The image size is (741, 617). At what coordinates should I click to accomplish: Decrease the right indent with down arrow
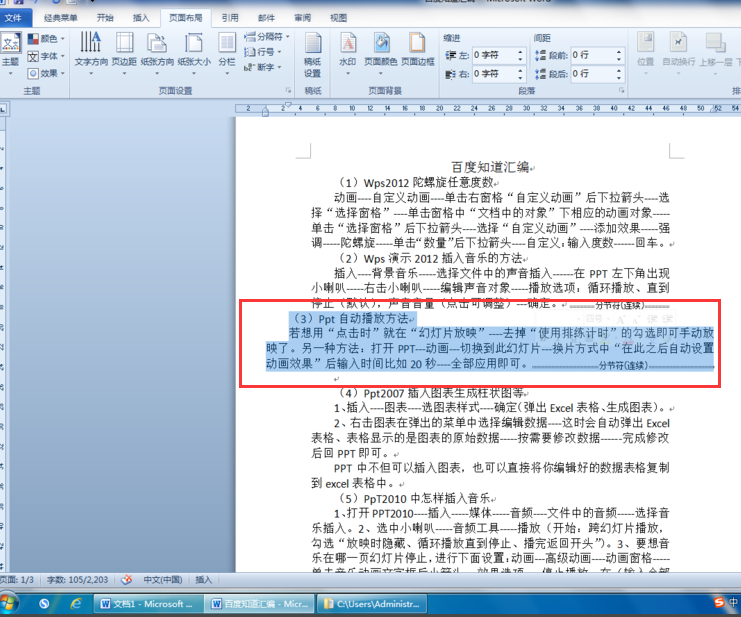(x=520, y=77)
